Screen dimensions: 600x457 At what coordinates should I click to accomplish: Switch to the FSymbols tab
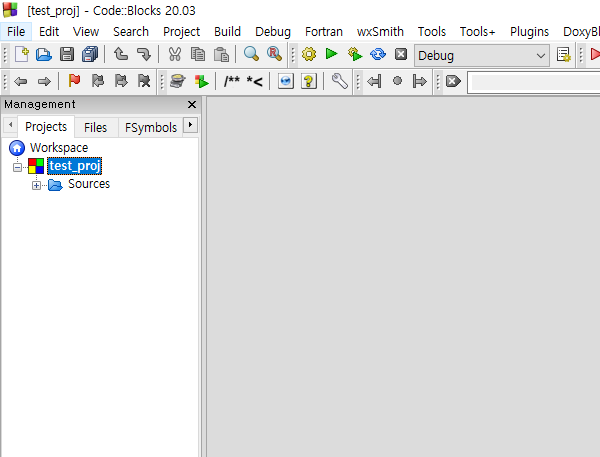pyautogui.click(x=151, y=127)
